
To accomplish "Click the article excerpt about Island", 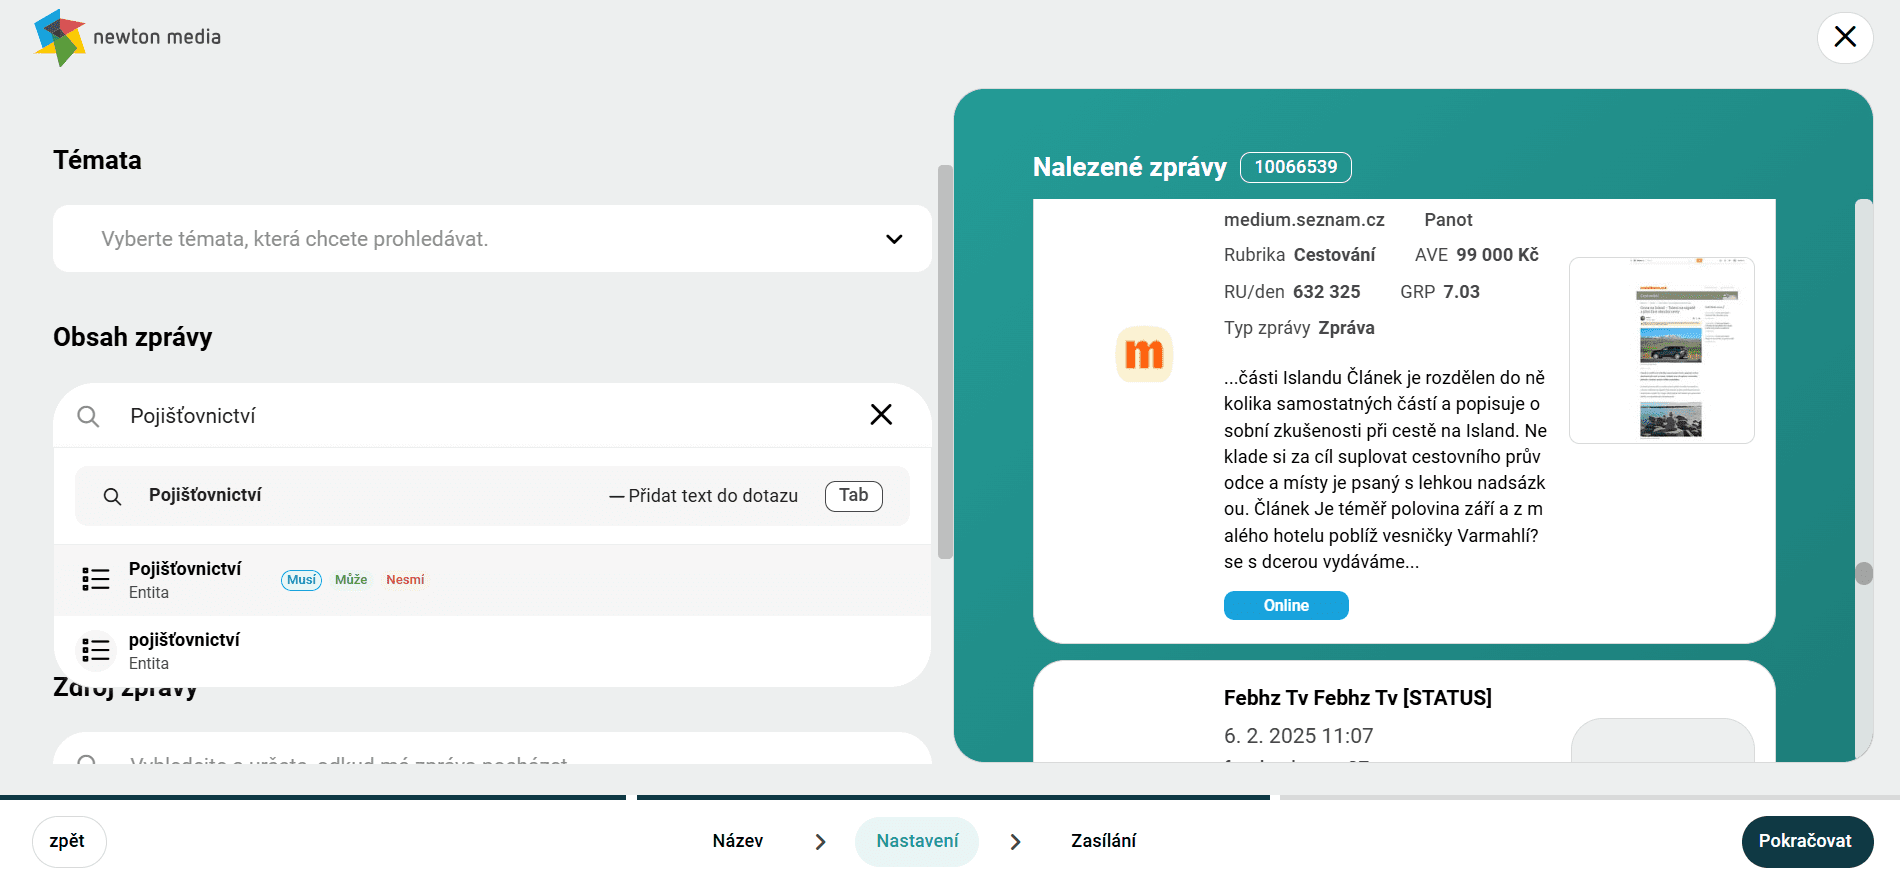I will pos(1385,470).
